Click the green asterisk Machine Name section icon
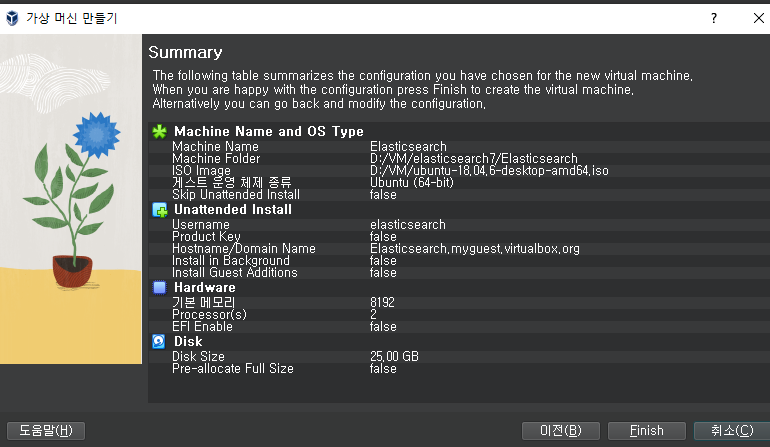770x447 pixels. 159,132
